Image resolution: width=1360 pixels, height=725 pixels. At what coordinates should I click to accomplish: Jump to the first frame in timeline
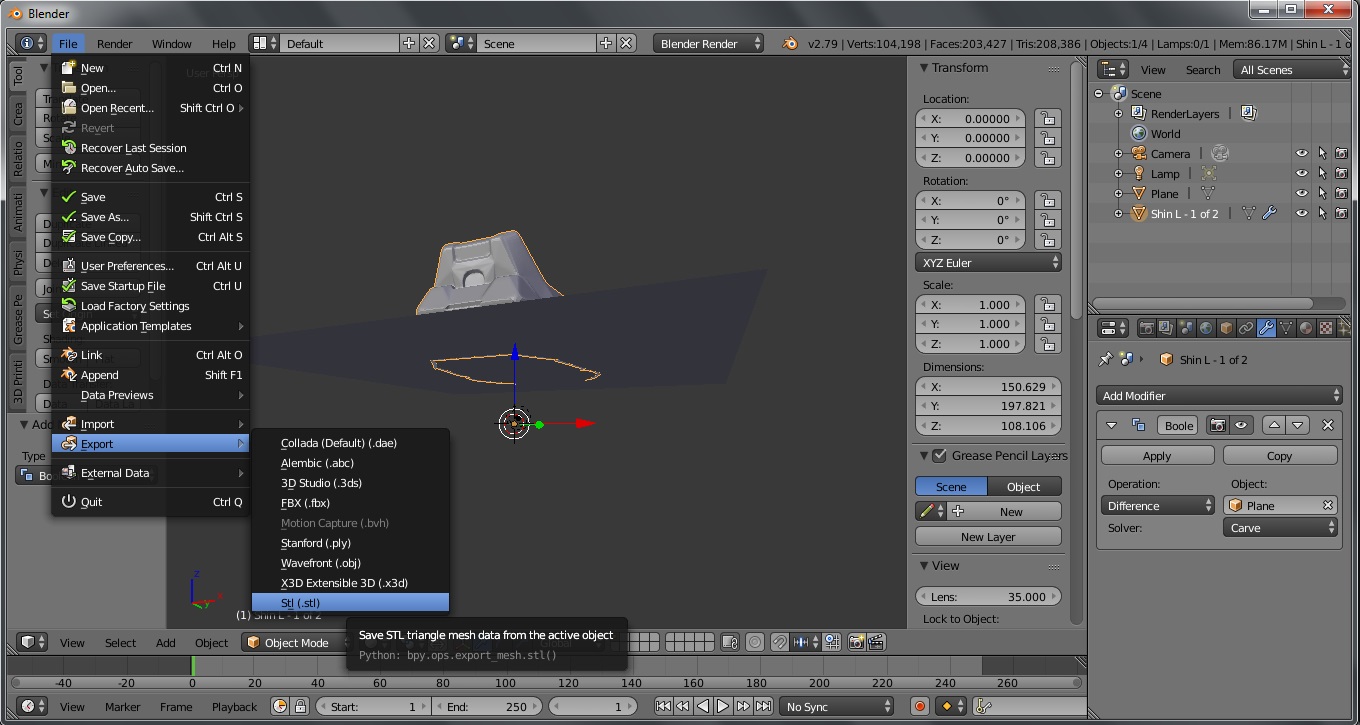tap(663, 706)
